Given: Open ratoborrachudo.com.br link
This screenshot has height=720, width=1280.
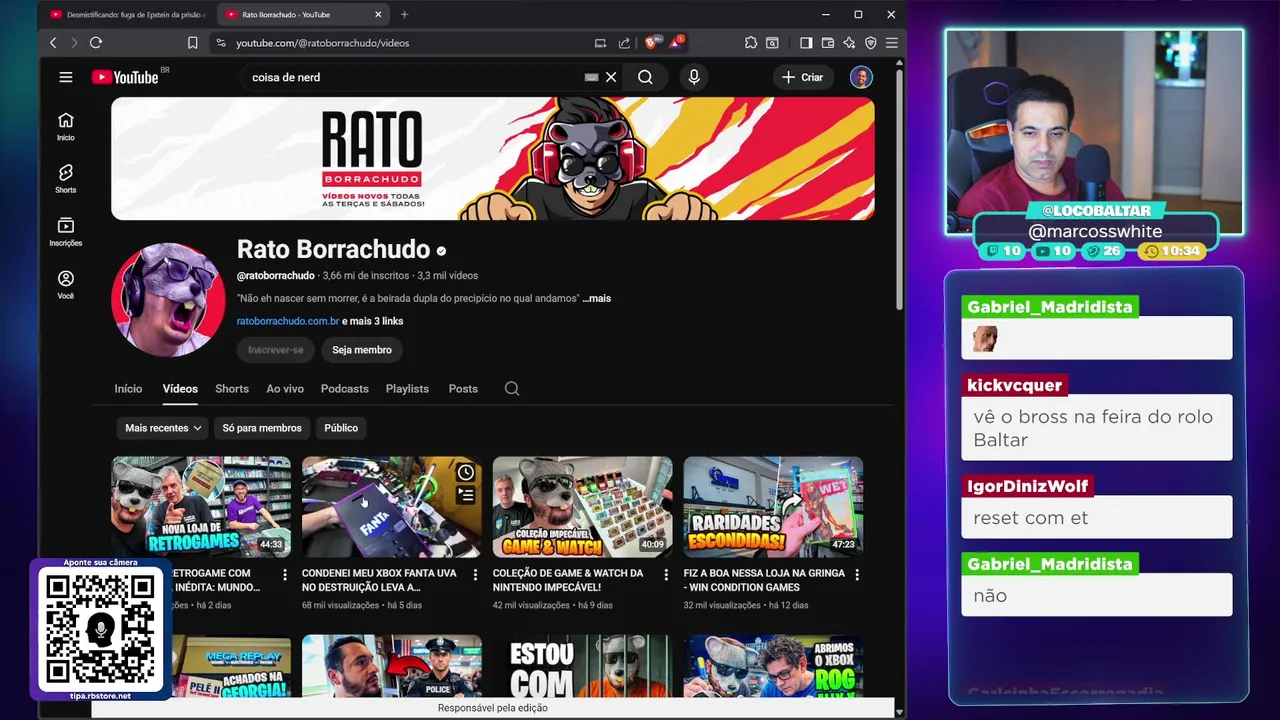Looking at the screenshot, I should 288,321.
